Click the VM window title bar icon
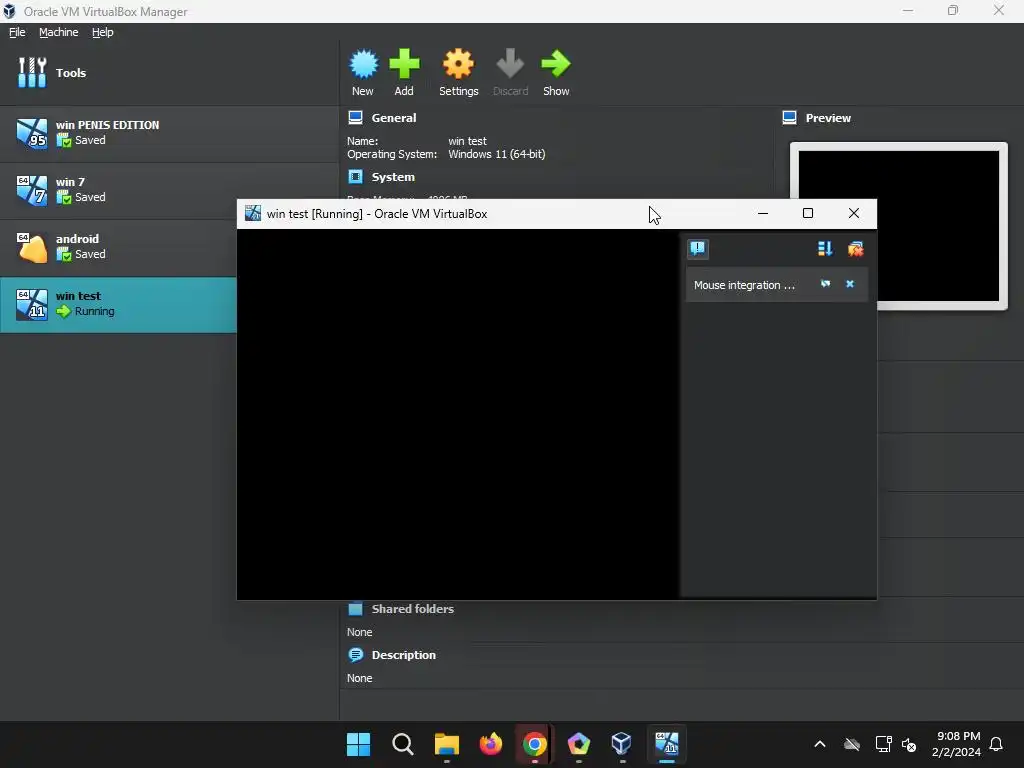Screen dimensions: 1024x768 [253, 214]
